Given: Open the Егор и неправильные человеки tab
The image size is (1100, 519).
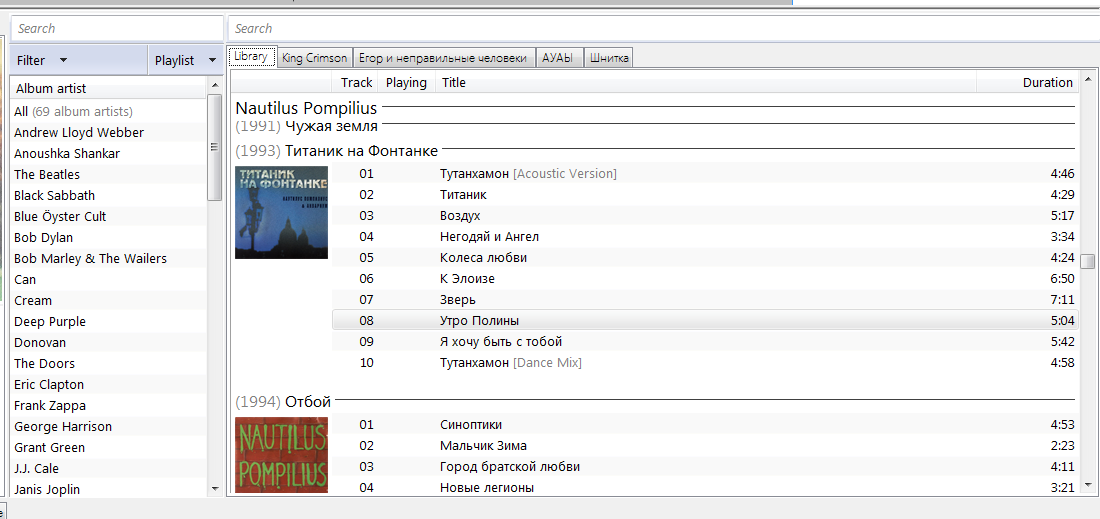Looking at the screenshot, I should coord(443,58).
